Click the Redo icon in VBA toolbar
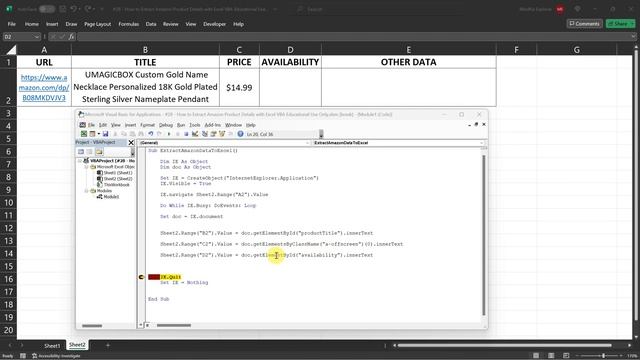The width and height of the screenshot is (640, 360). (159, 134)
